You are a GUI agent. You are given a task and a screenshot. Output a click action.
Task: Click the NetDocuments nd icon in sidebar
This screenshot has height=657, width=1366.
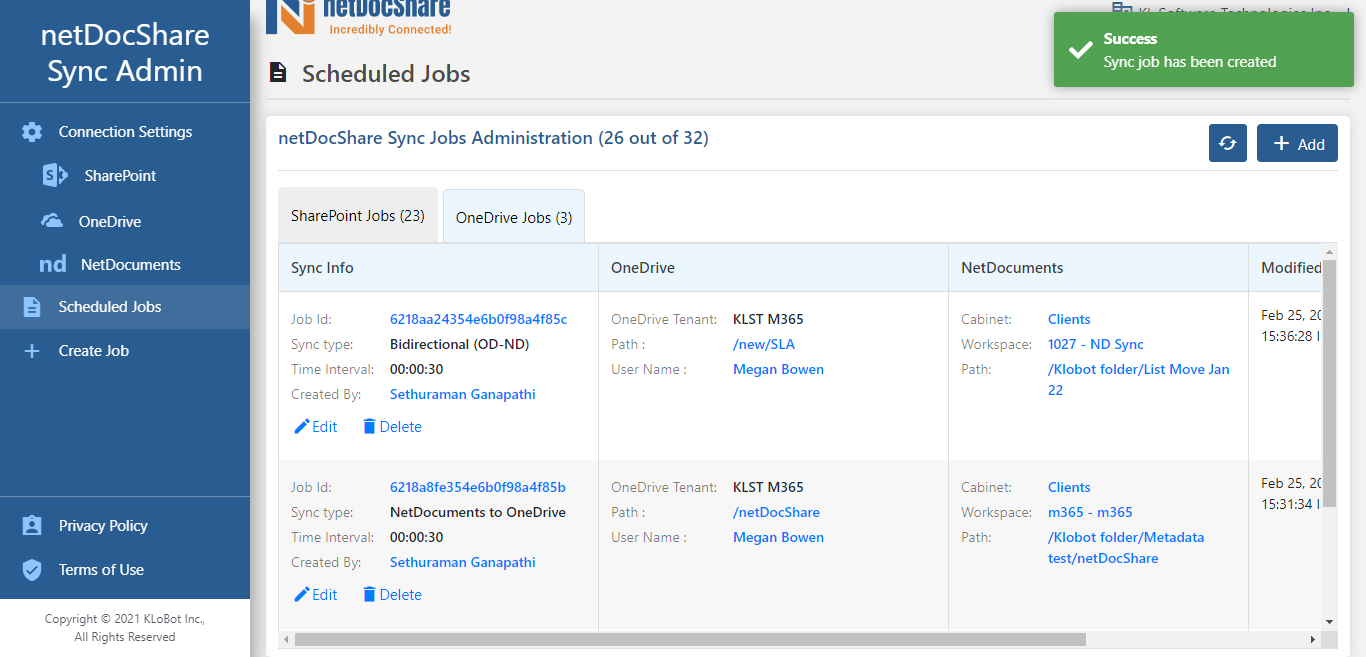click(53, 265)
